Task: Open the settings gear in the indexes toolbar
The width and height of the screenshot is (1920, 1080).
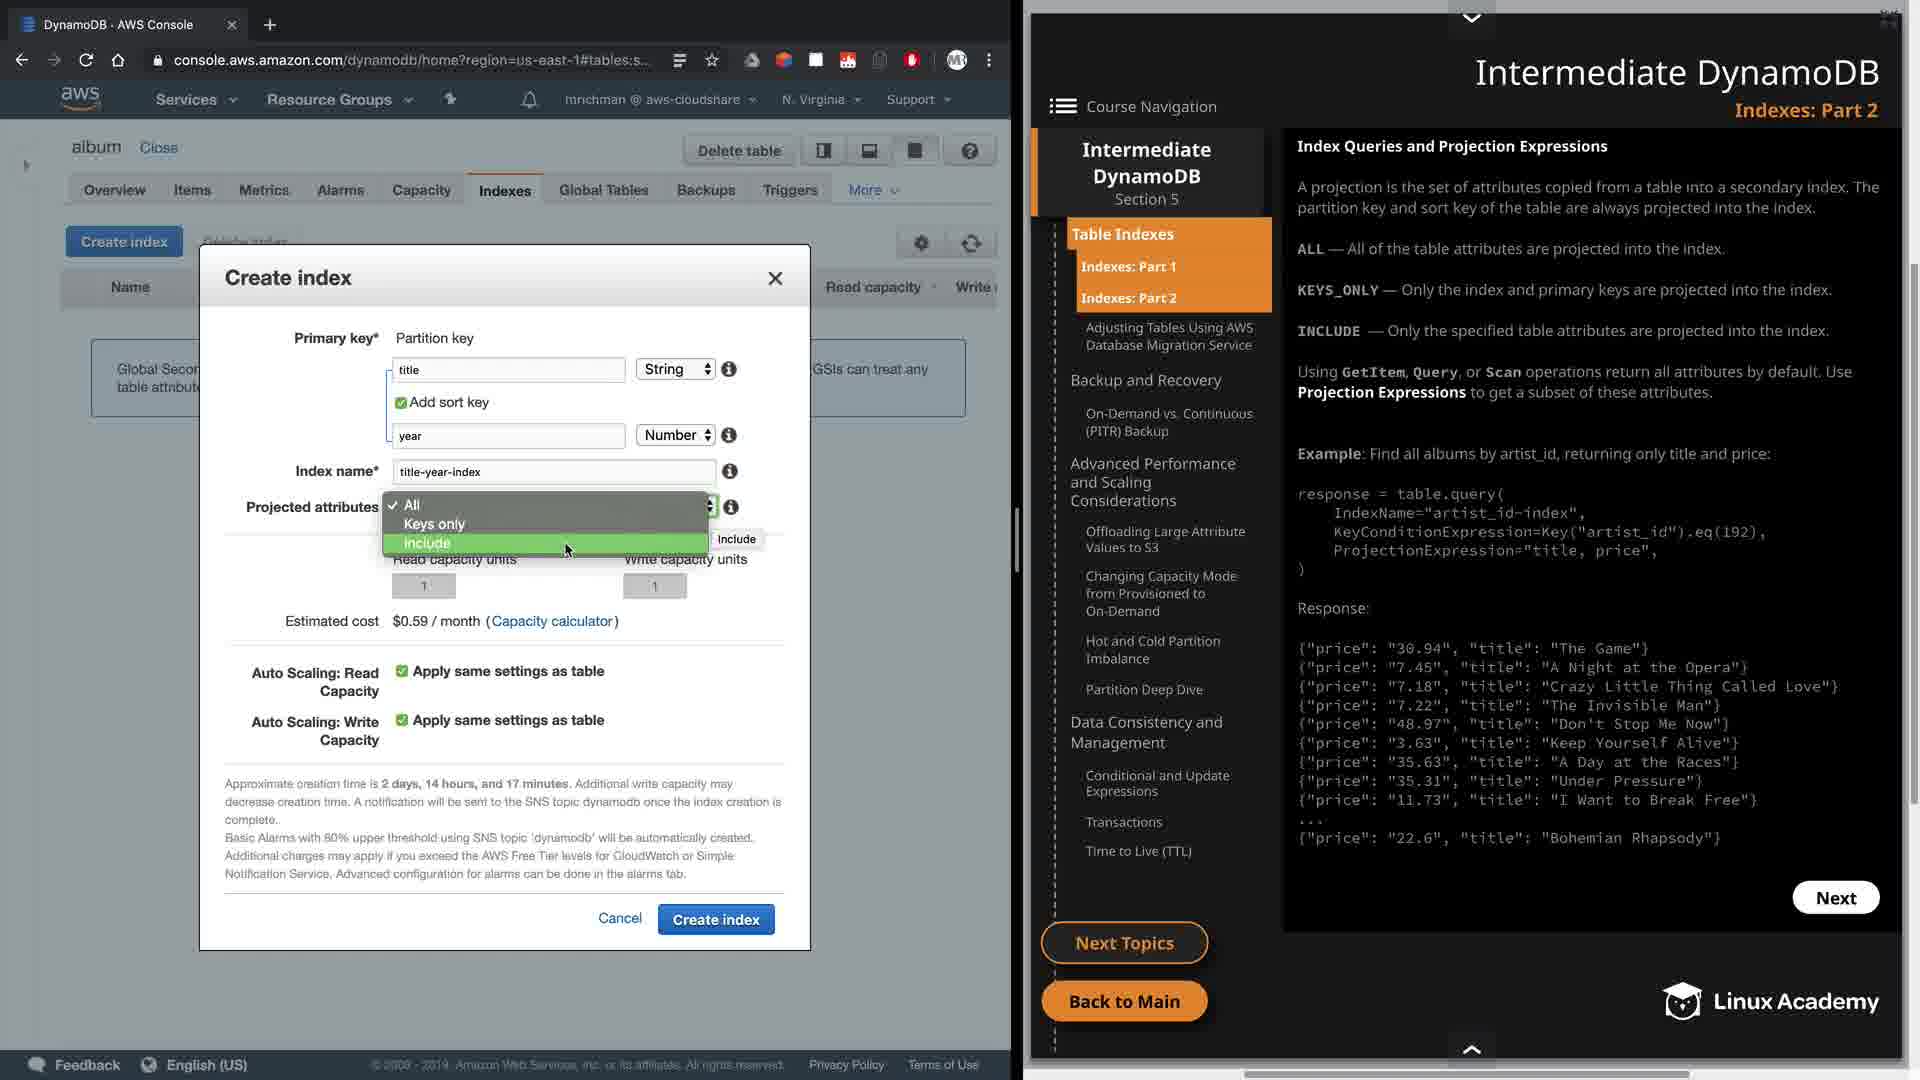Action: 921,243
